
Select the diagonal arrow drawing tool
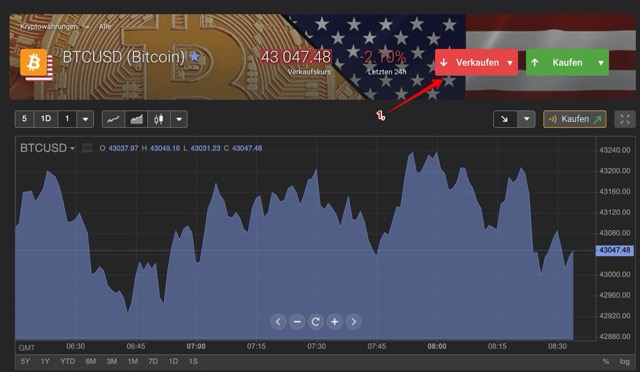tap(505, 119)
